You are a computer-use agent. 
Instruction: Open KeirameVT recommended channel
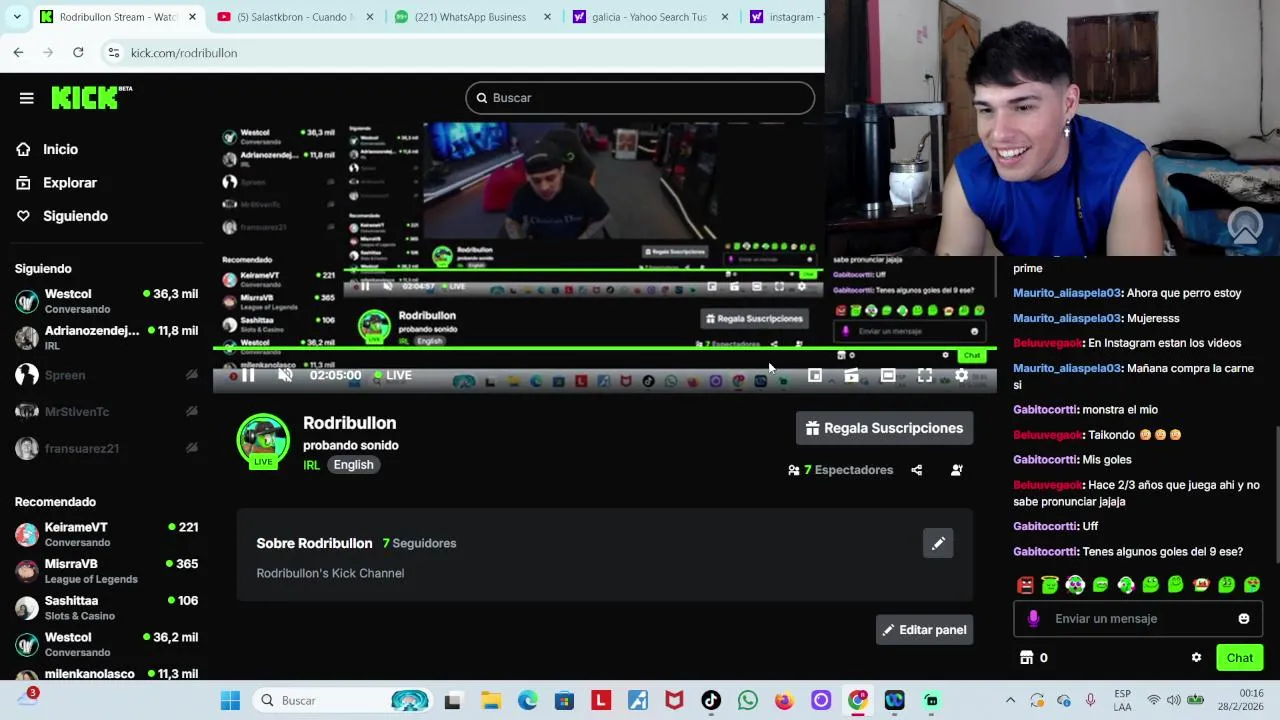pos(106,534)
